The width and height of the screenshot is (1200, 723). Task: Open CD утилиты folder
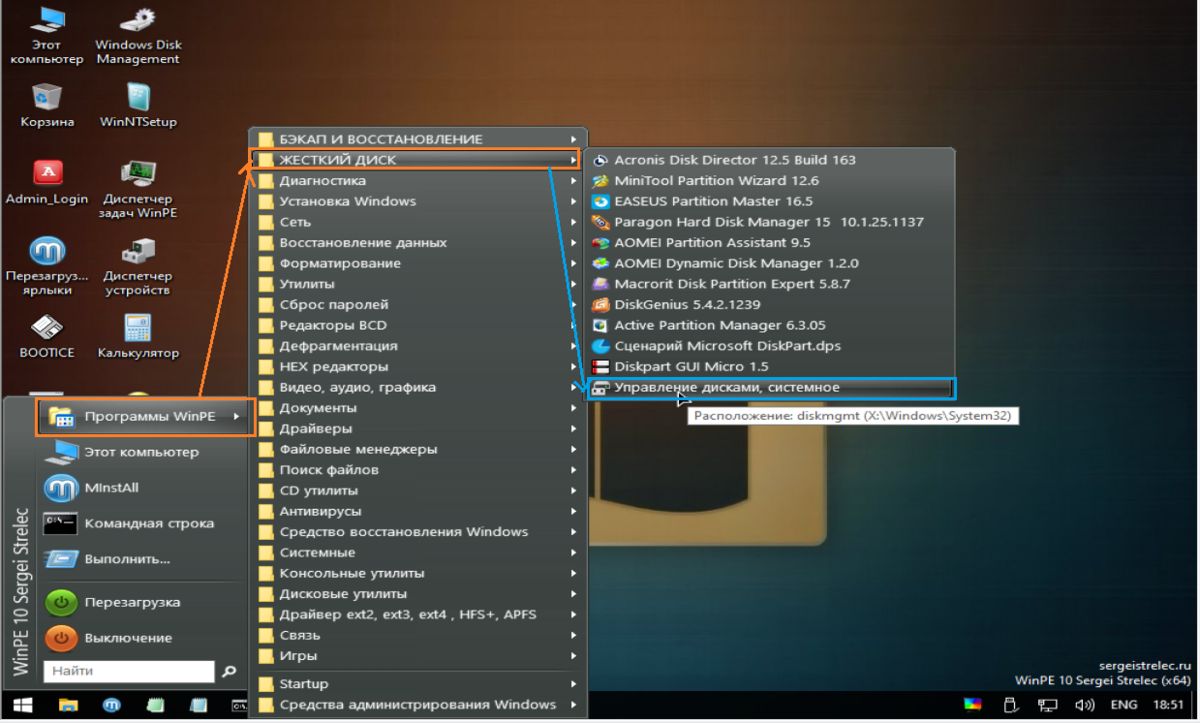(x=416, y=491)
